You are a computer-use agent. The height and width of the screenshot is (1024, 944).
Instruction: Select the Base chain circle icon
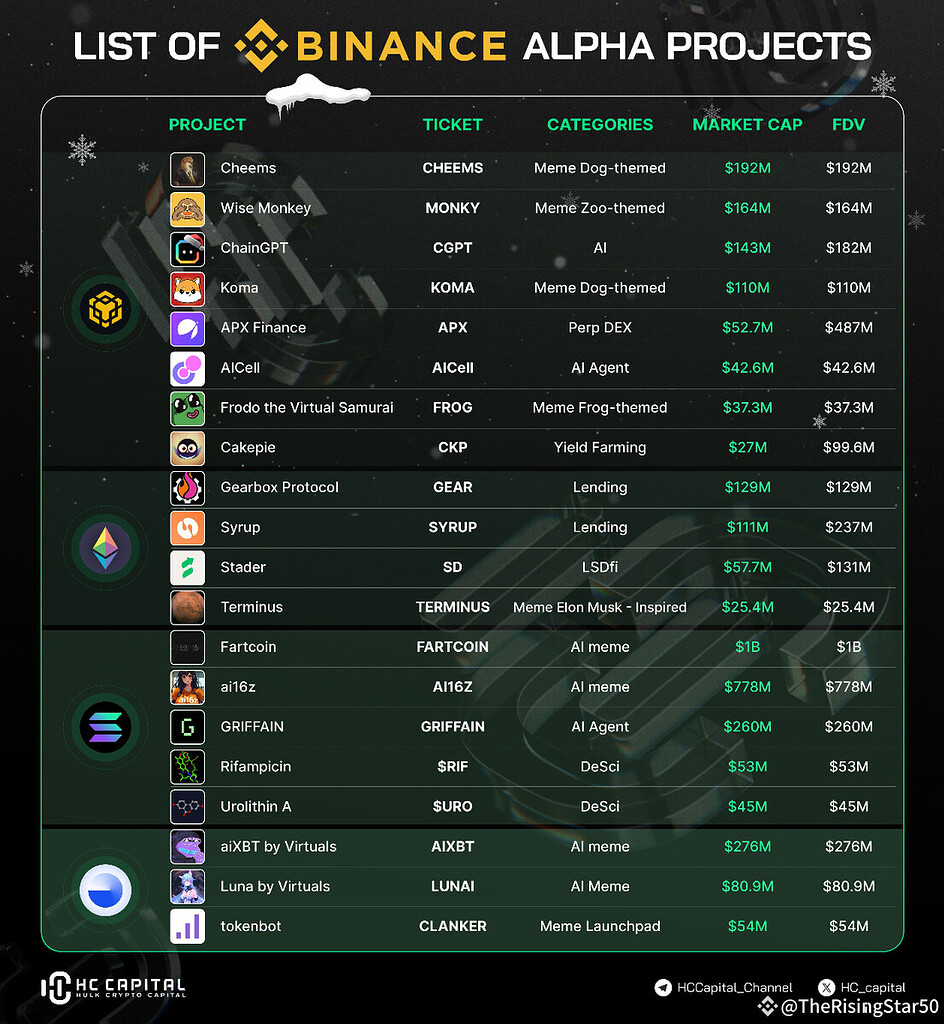(105, 889)
